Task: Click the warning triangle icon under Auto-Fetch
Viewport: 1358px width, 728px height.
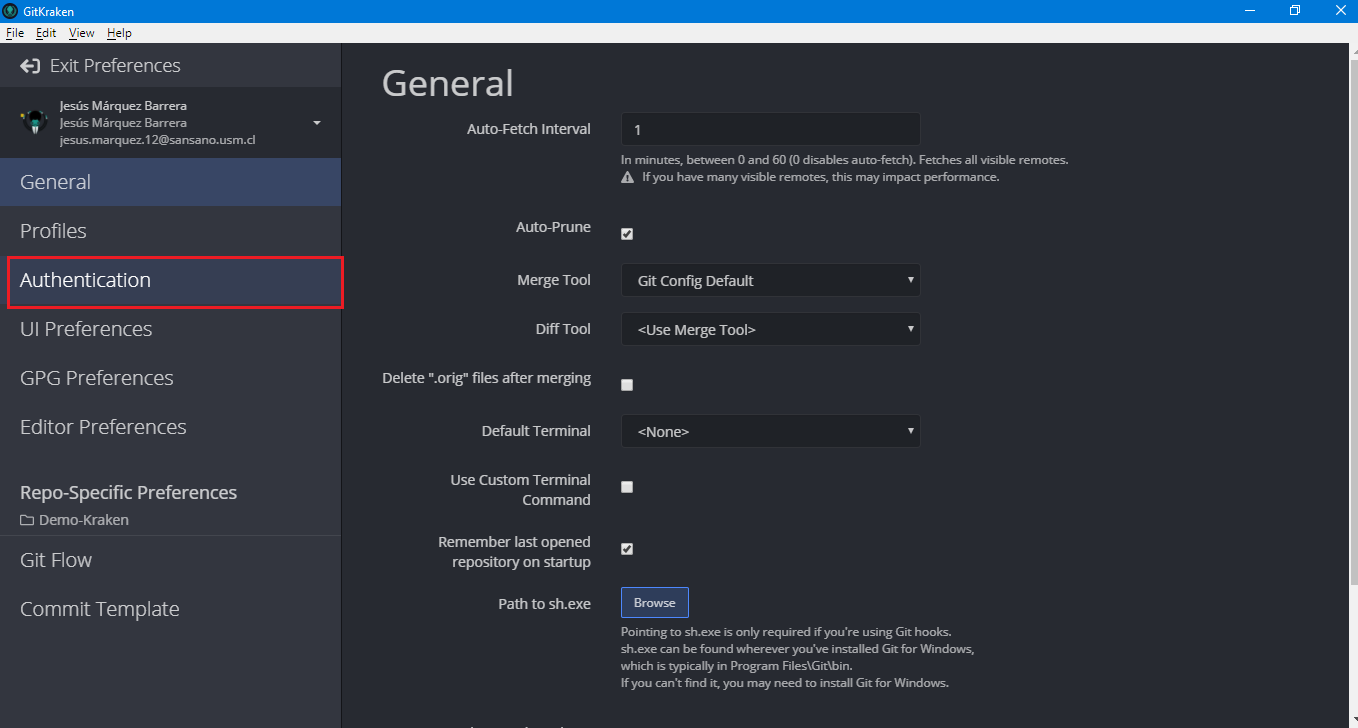Action: [x=628, y=177]
